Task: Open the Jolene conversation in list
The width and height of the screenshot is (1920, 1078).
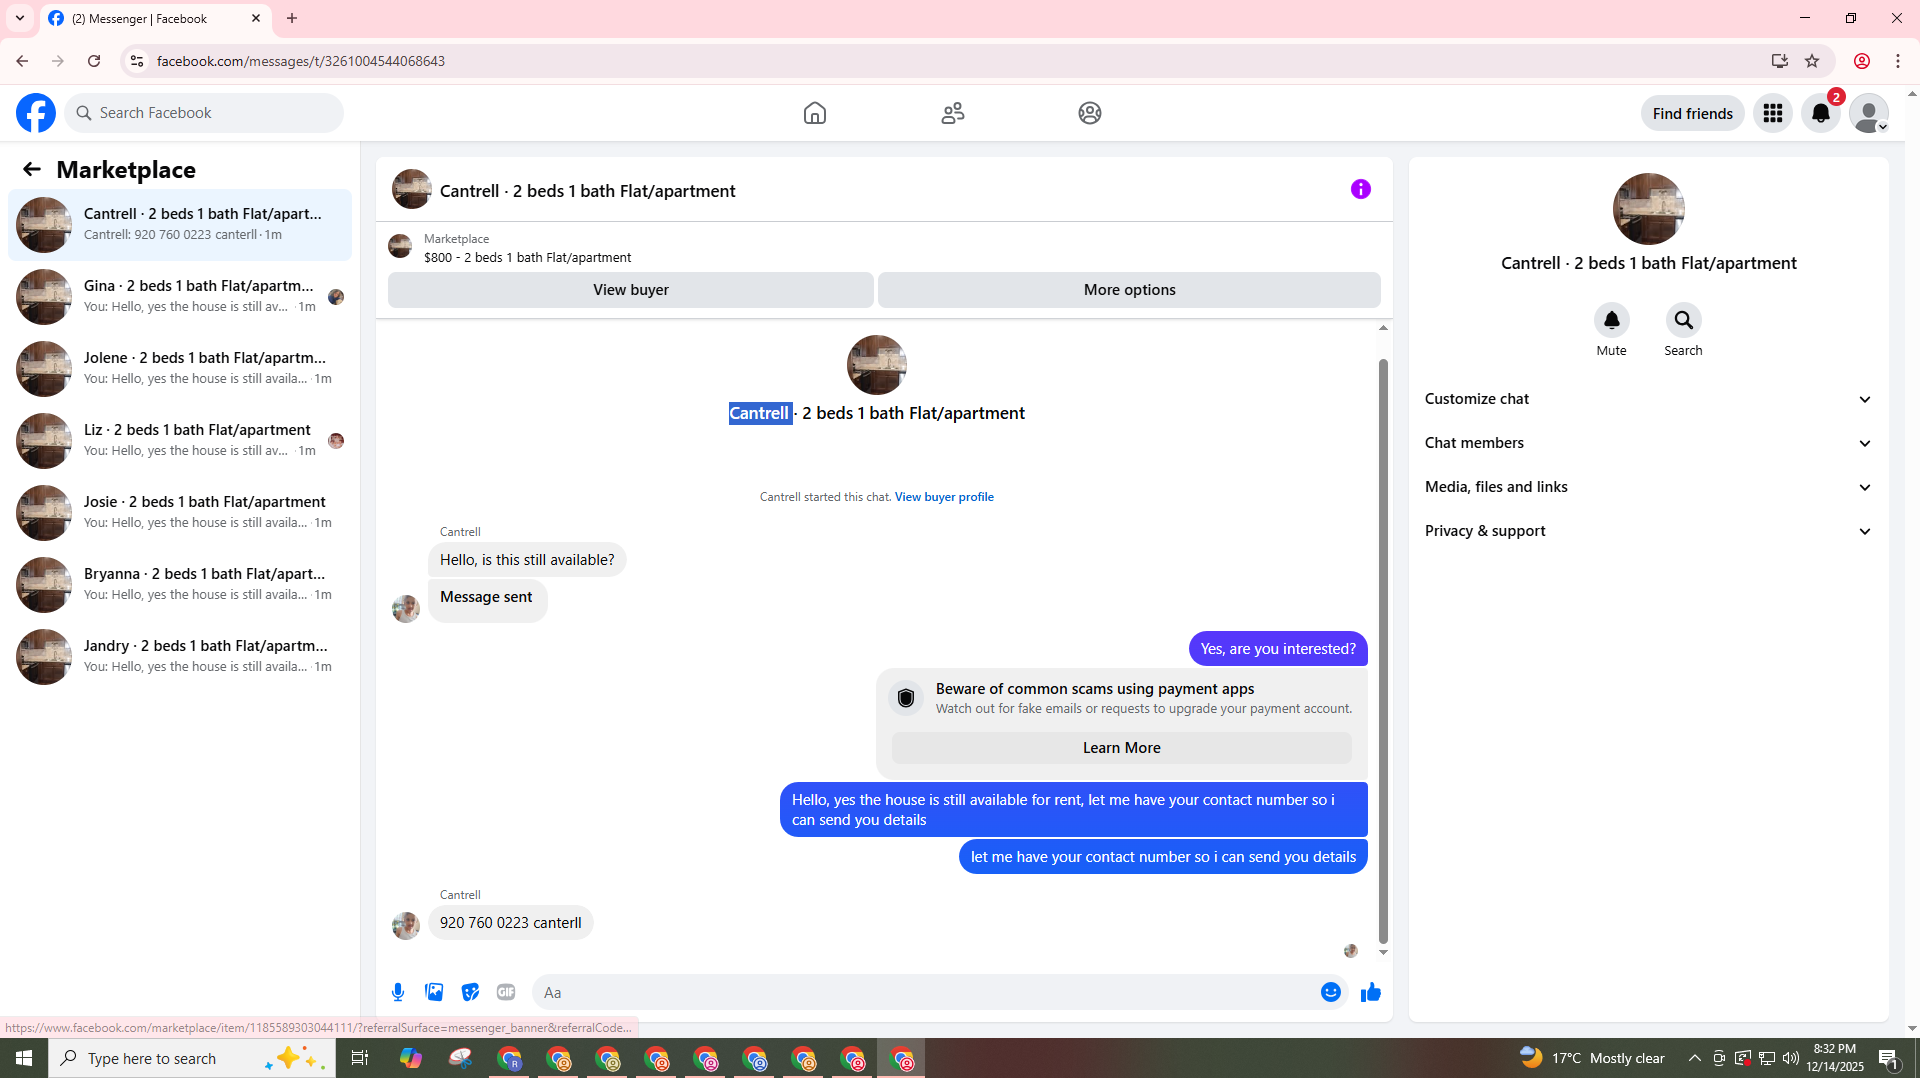Action: click(180, 368)
